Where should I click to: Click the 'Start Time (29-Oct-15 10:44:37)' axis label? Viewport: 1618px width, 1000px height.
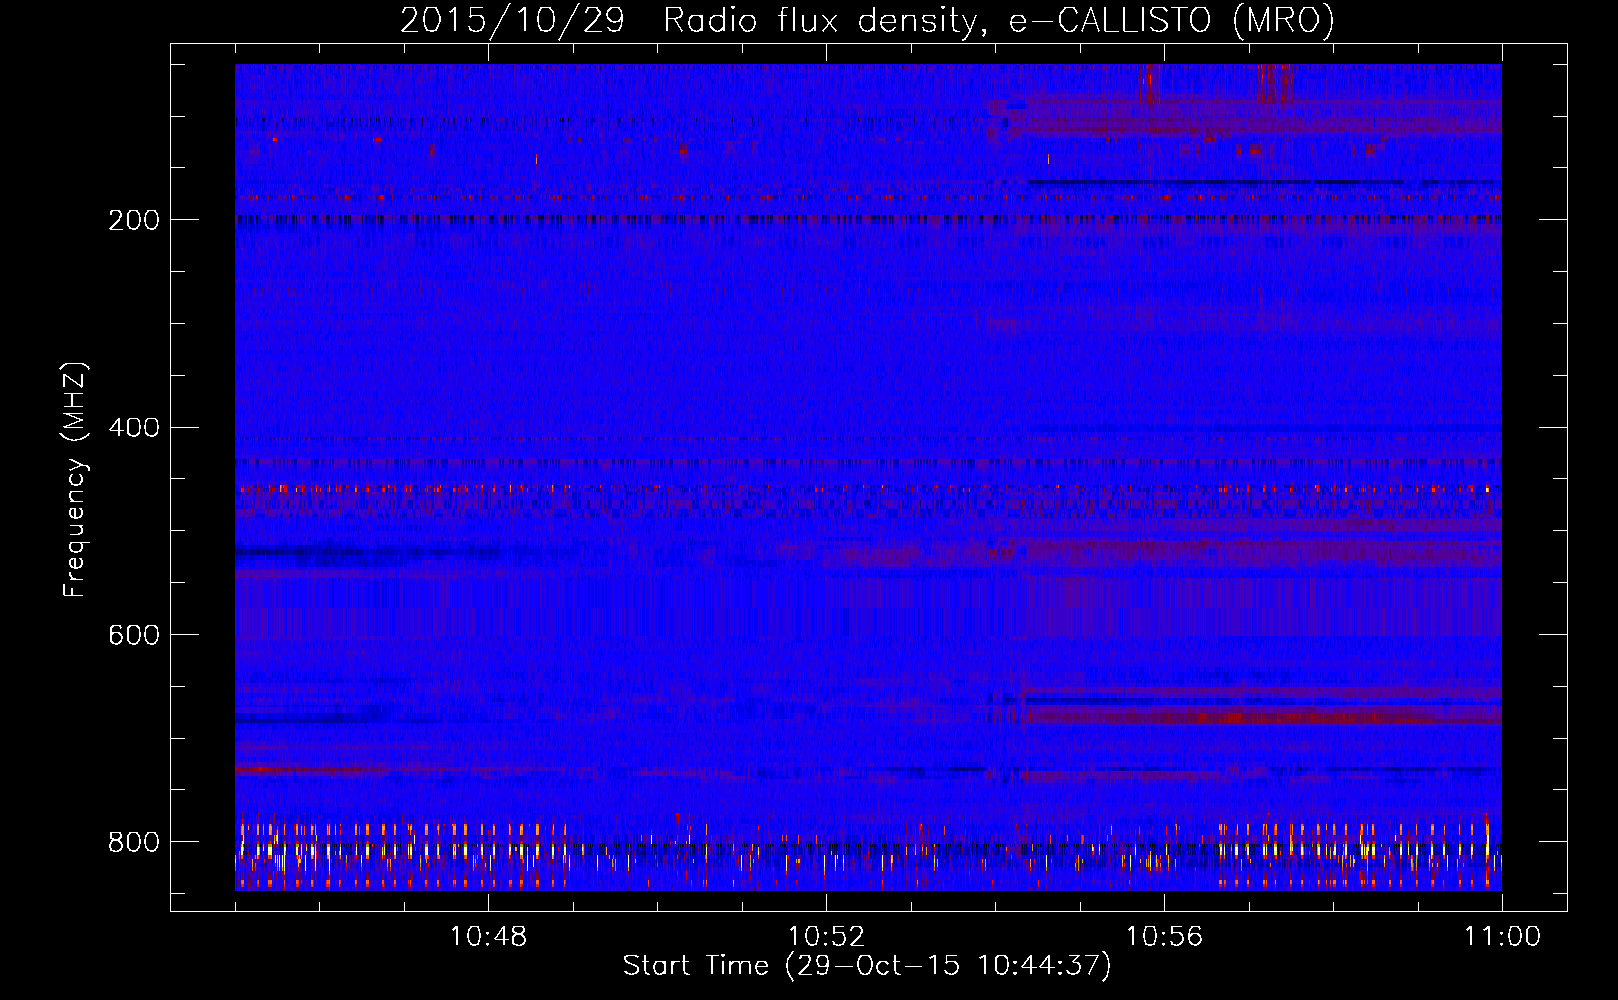(x=867, y=966)
